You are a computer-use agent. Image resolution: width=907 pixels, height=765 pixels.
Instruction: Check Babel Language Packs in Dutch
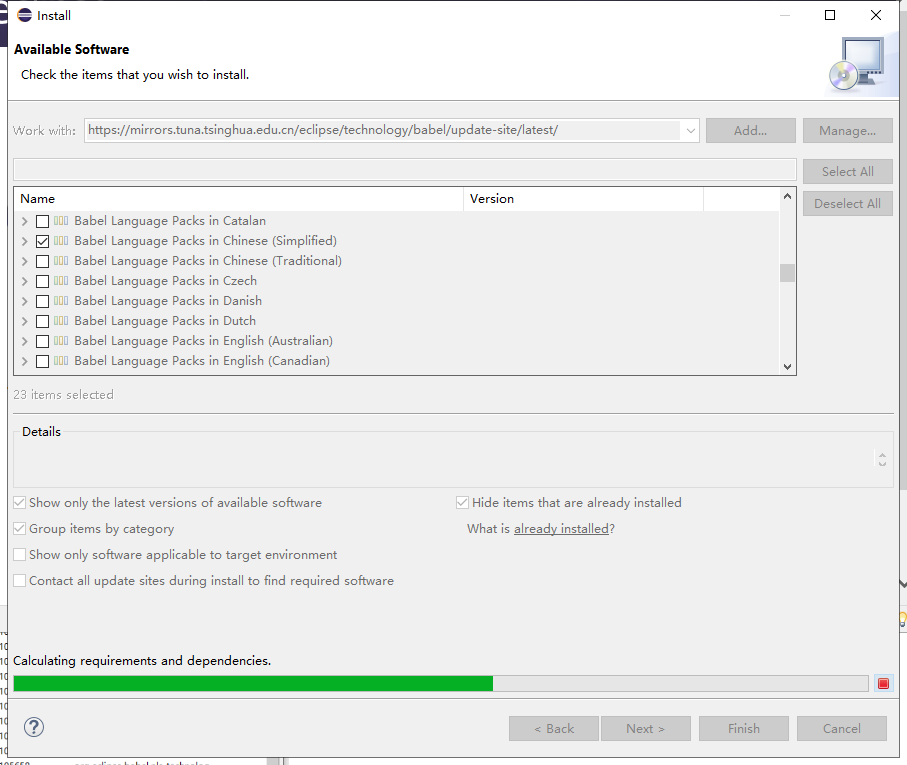(42, 321)
